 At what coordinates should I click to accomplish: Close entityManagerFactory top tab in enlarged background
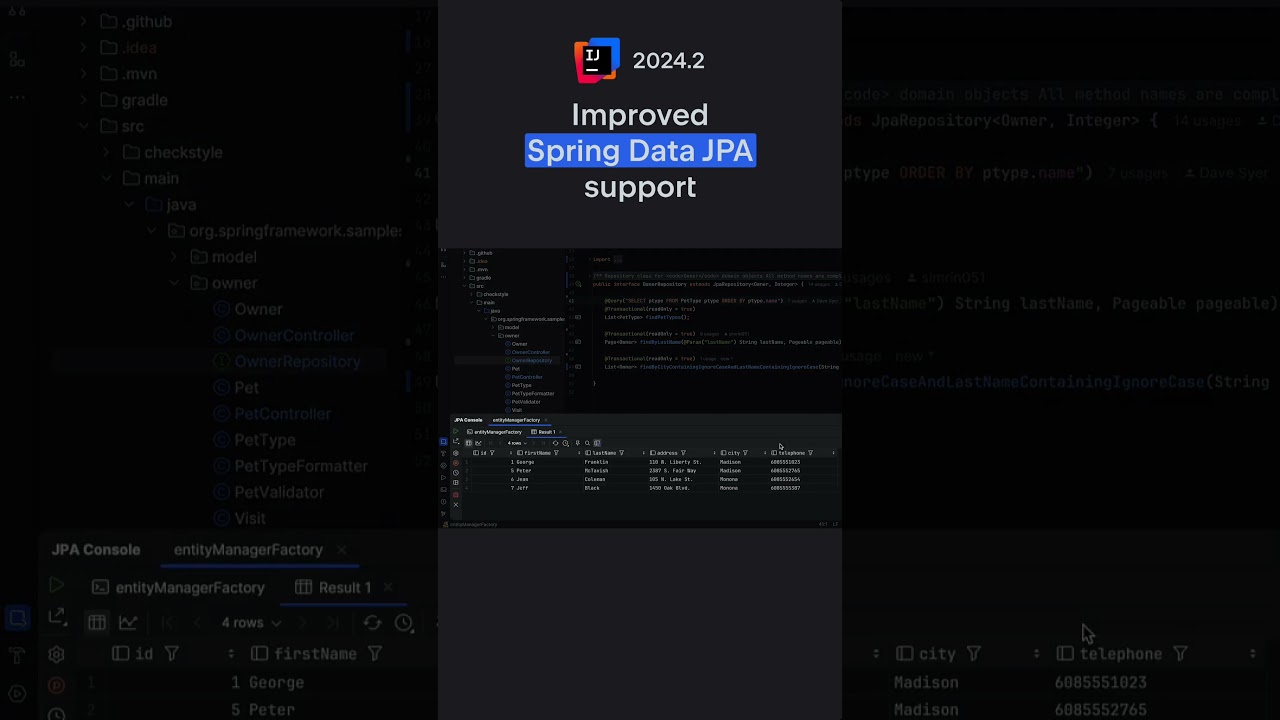(x=341, y=550)
